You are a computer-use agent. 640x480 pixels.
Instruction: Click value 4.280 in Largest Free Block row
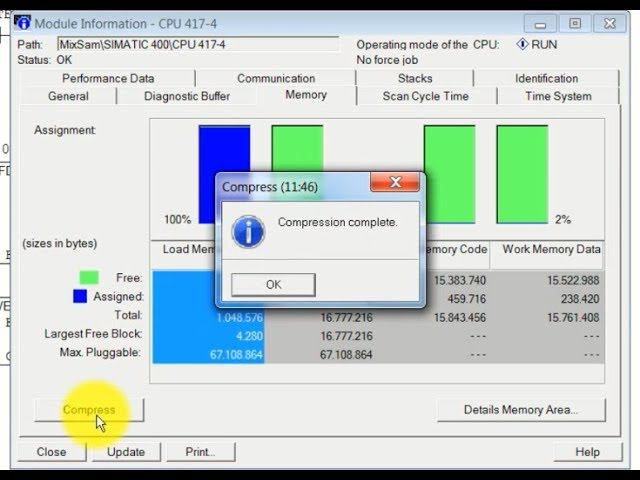tap(249, 336)
